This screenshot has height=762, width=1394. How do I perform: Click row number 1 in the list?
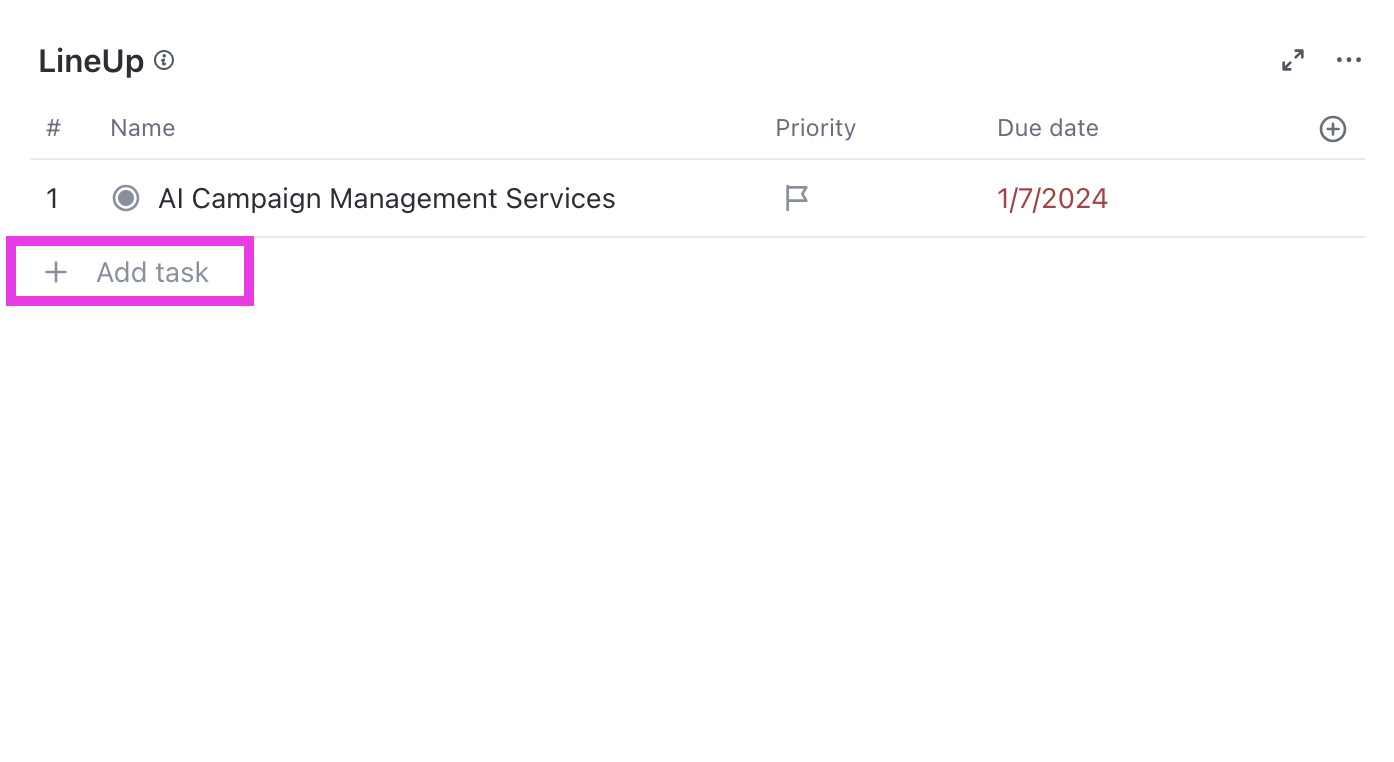click(53, 198)
